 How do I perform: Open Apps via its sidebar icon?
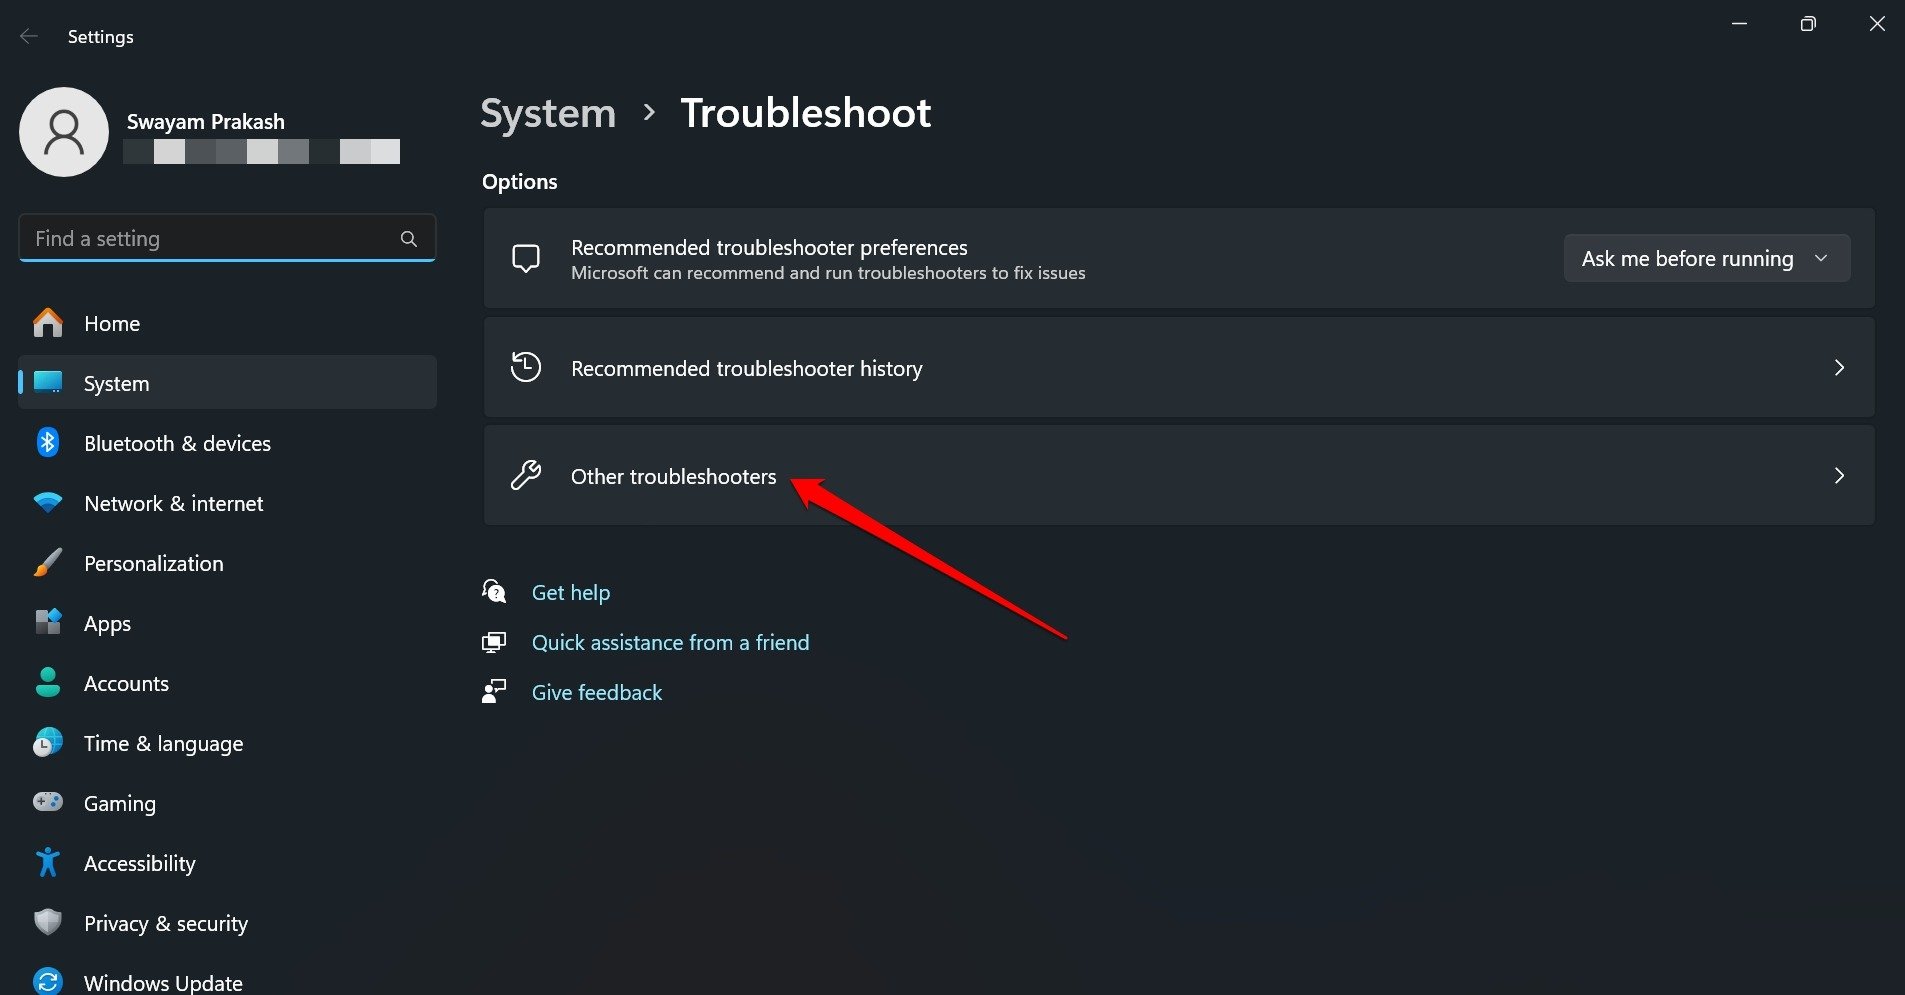coord(48,622)
